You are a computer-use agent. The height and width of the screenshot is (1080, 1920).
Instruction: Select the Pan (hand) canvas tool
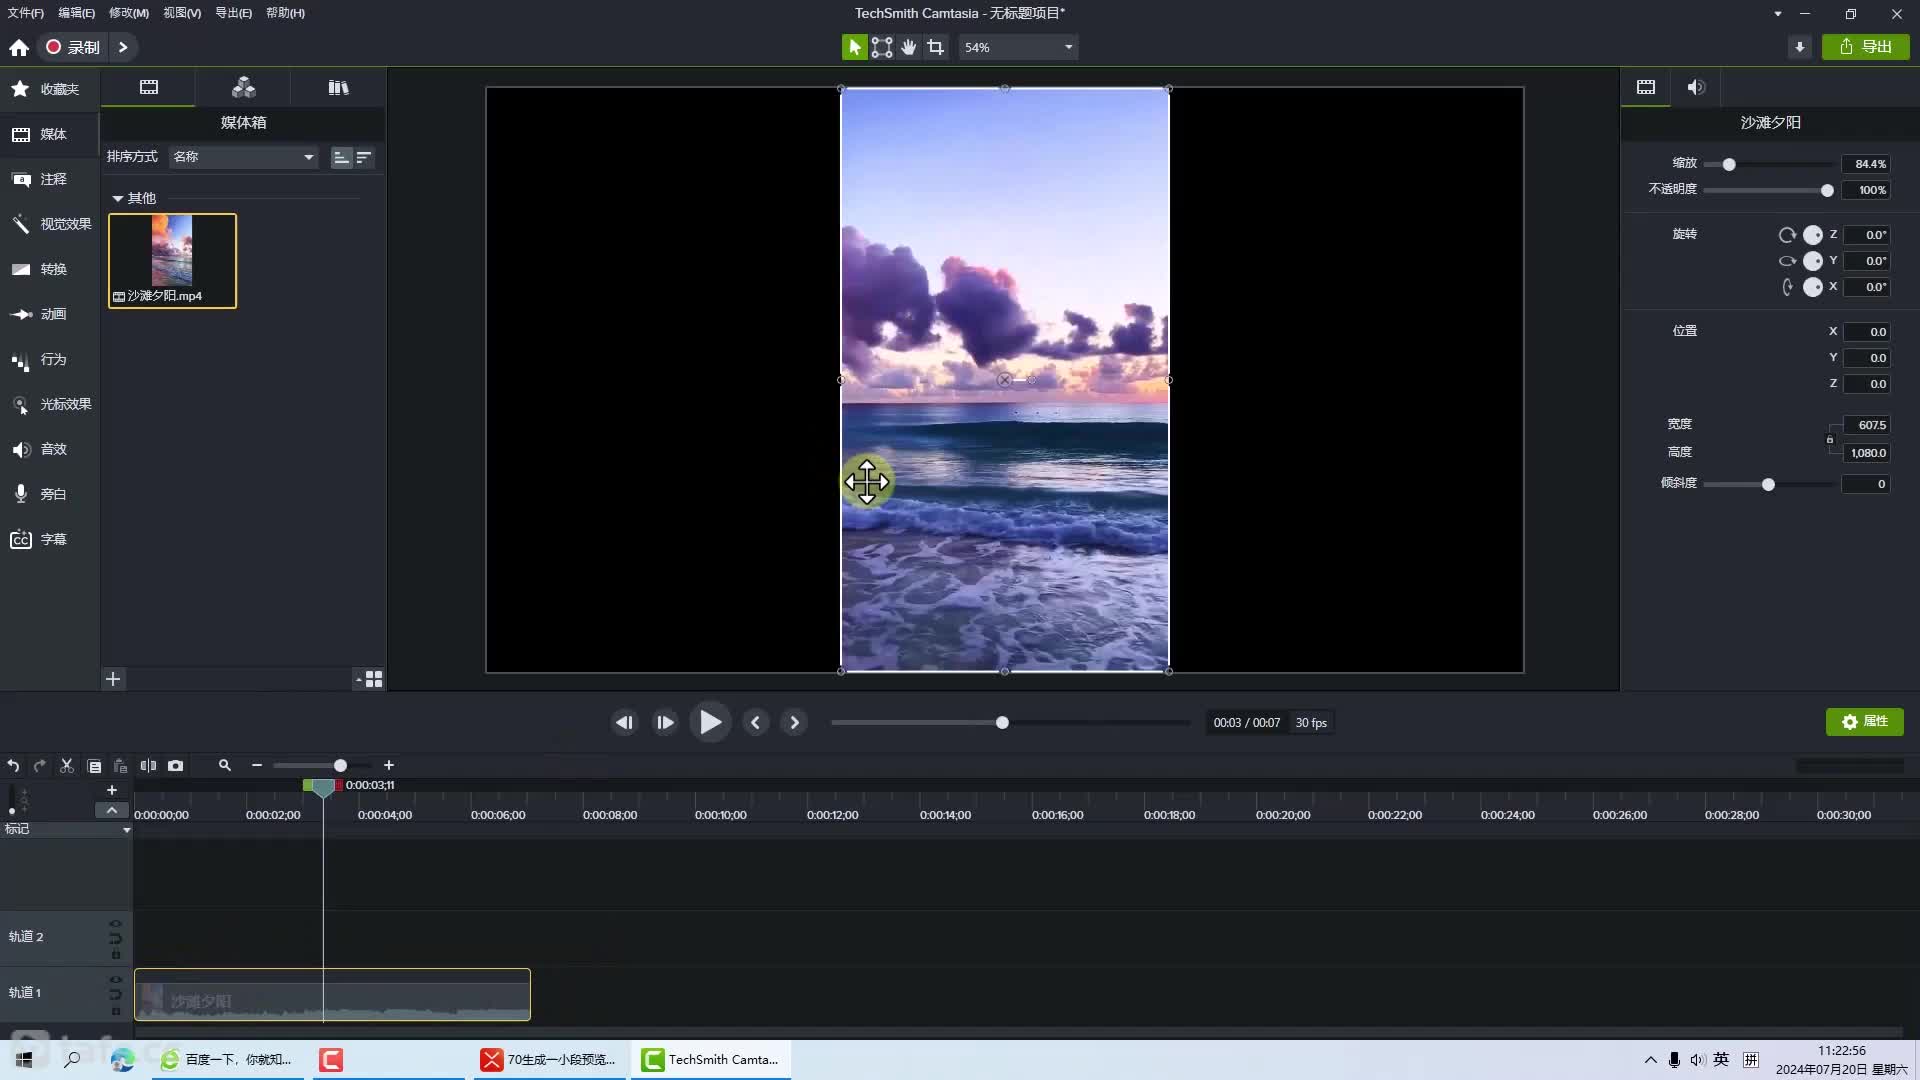point(909,47)
